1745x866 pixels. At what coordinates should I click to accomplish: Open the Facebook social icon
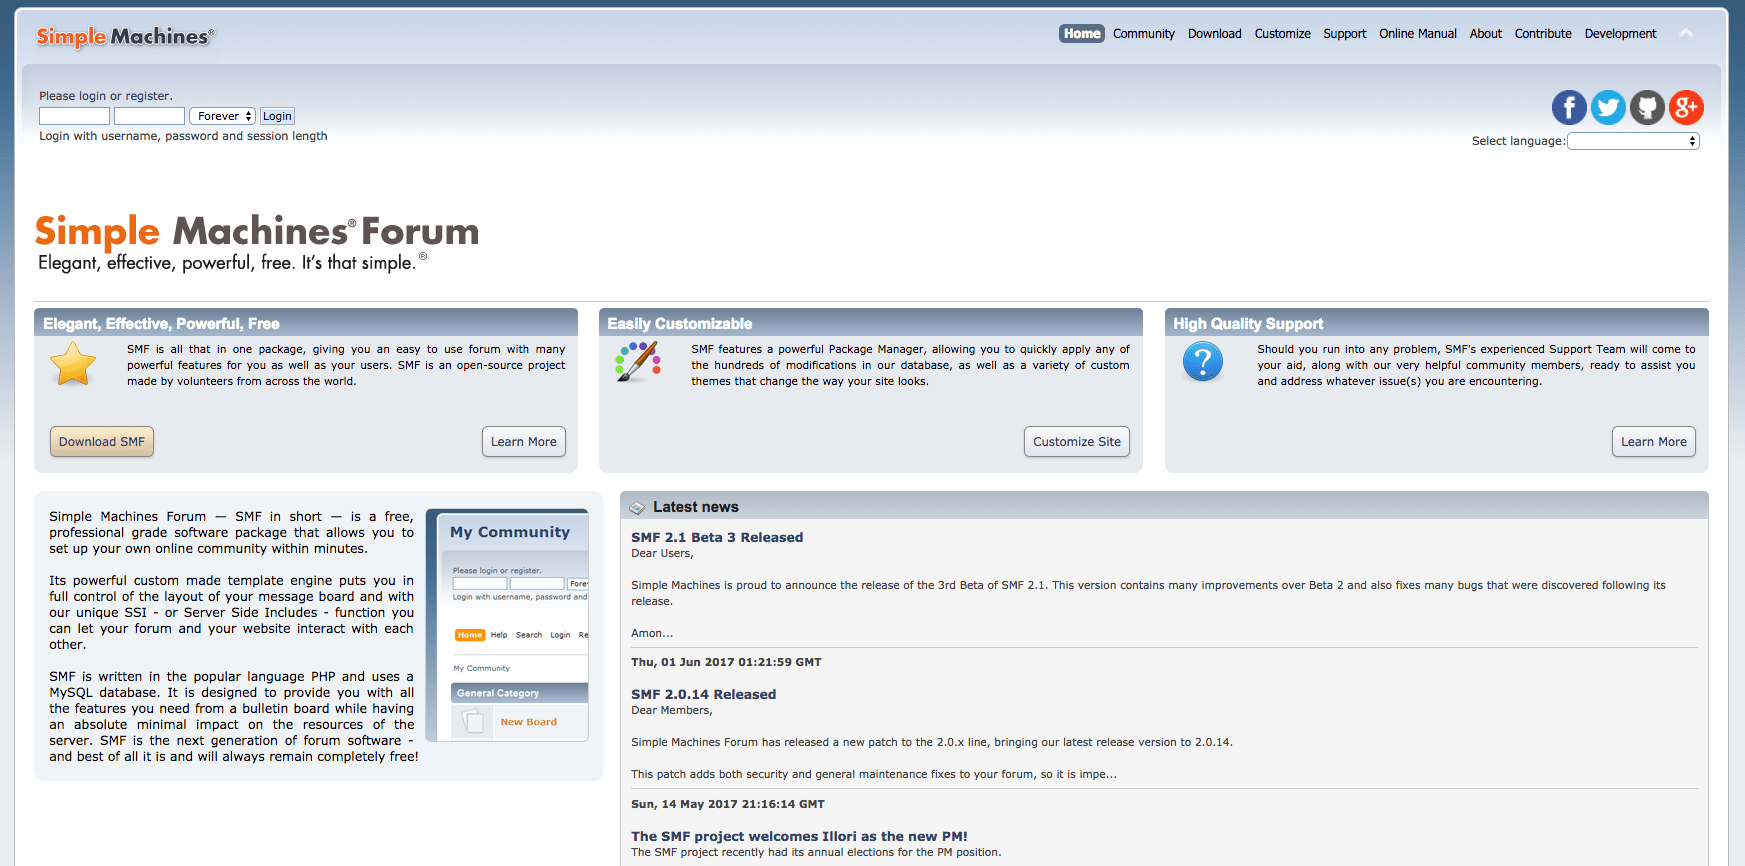(1569, 107)
